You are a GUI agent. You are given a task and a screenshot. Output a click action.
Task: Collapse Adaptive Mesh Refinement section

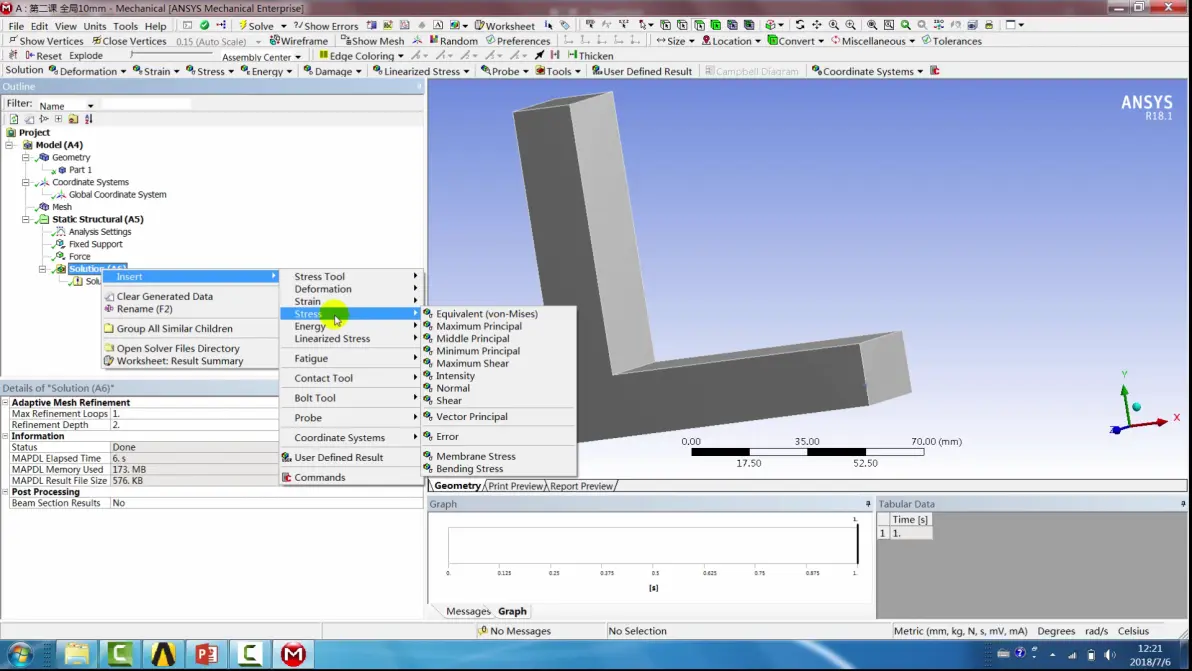click(5, 403)
